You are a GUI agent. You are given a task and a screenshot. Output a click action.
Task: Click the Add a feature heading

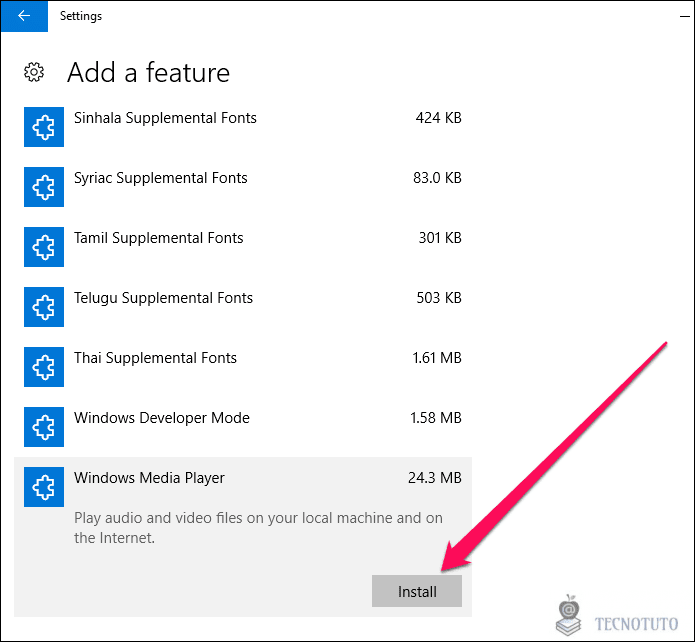(x=148, y=73)
